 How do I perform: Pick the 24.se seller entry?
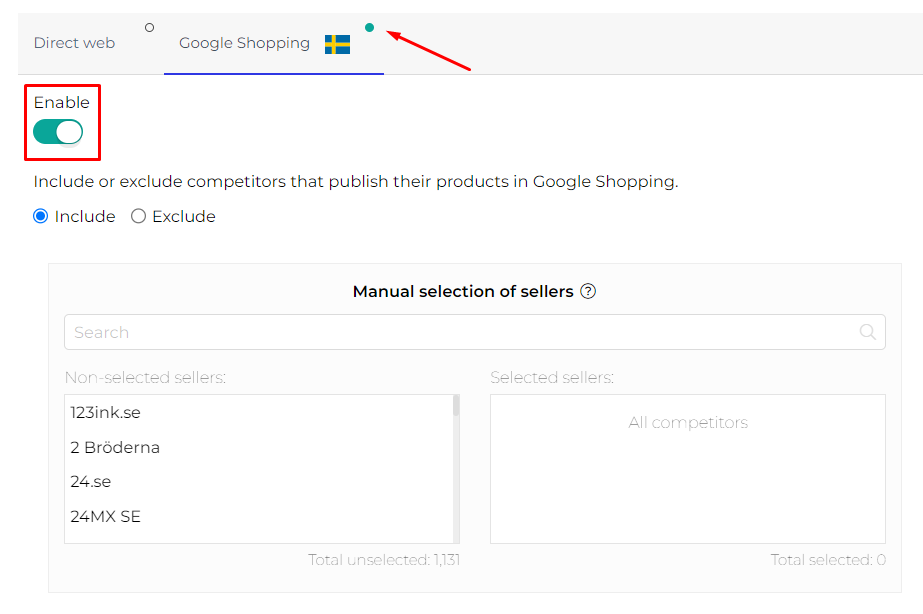pos(91,481)
